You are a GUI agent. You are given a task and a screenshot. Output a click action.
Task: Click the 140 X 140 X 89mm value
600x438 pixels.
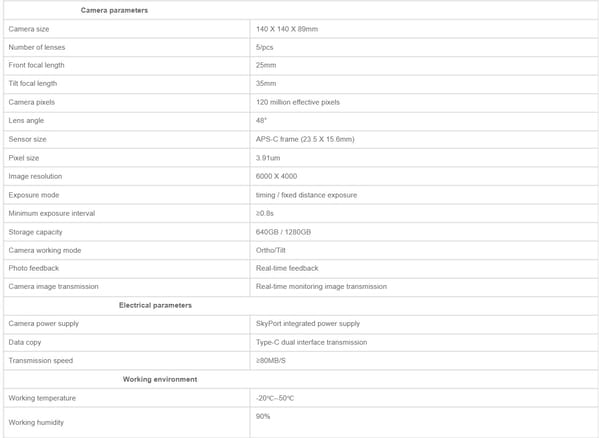pos(287,29)
